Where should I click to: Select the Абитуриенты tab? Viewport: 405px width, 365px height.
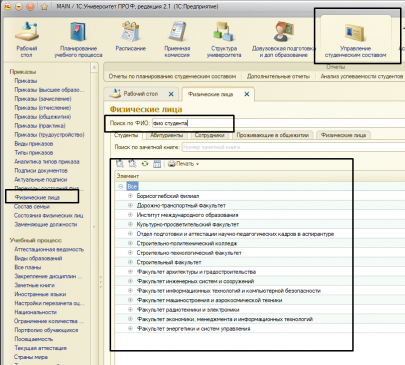[167, 135]
